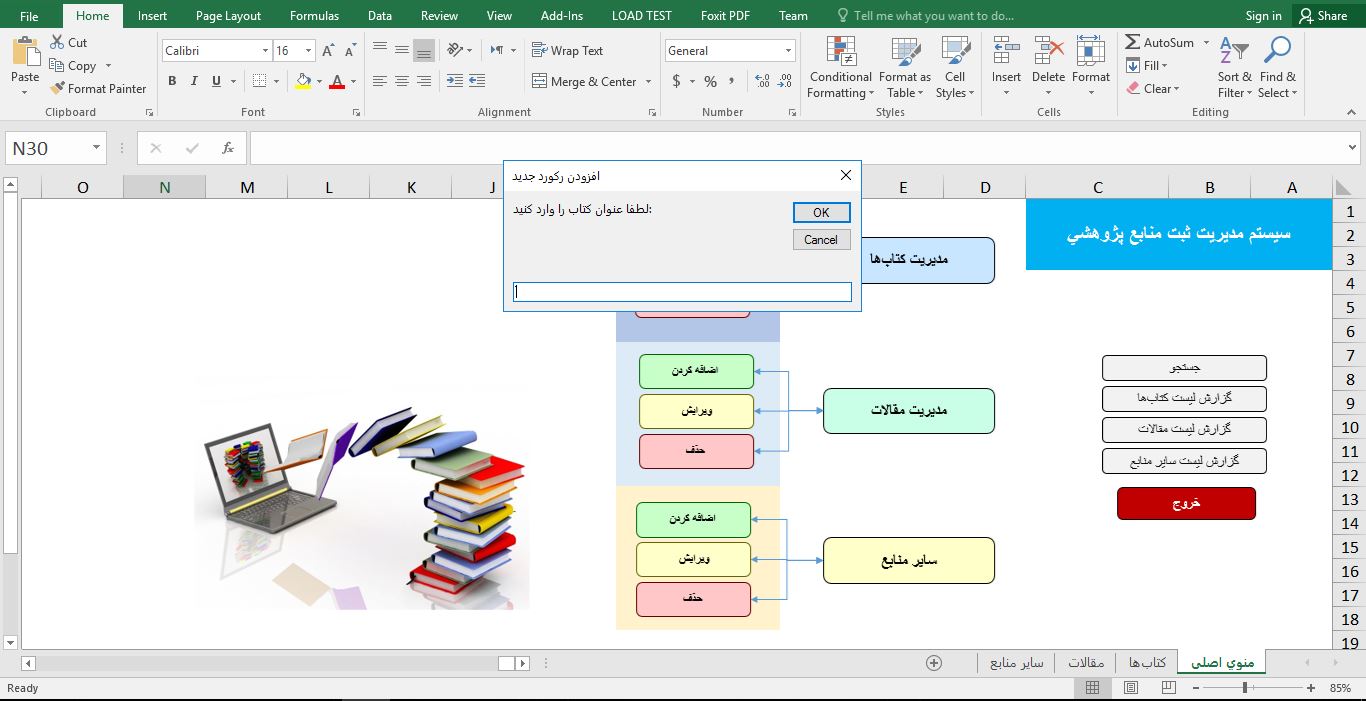Click the Merge & Center icon
1366x701 pixels.
point(540,82)
